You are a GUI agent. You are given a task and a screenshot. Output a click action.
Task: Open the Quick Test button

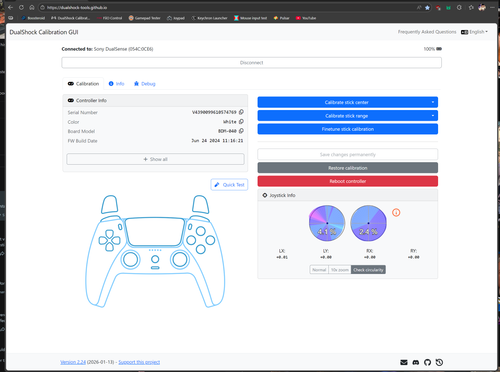229,184
